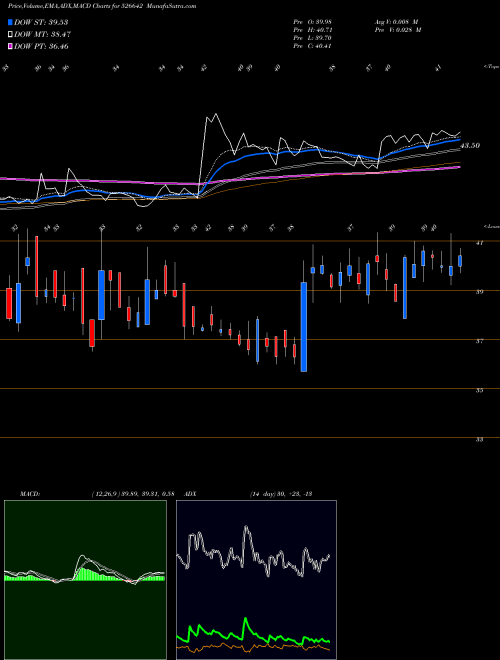Image resolution: width=500 pixels, height=660 pixels.
Task: Click the 33 price axis label
Action: point(480,439)
